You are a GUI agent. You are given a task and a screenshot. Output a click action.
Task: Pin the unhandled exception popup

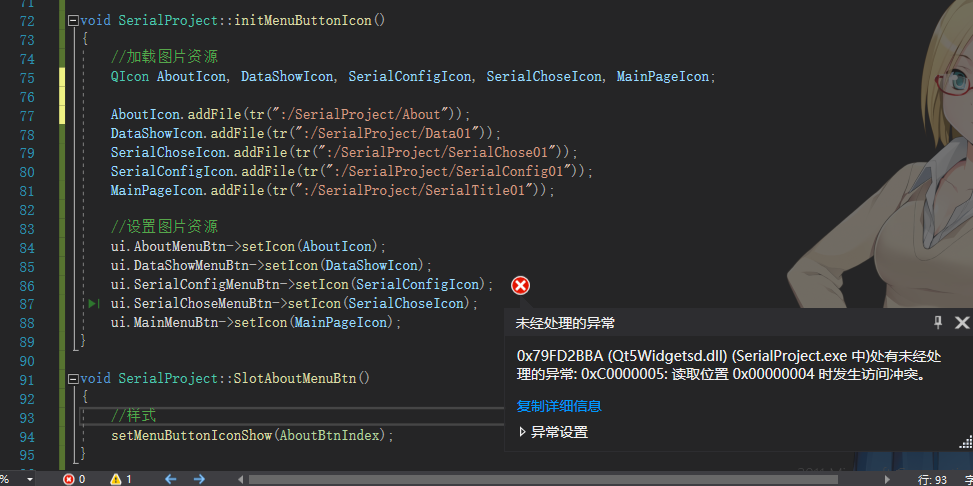[x=938, y=322]
